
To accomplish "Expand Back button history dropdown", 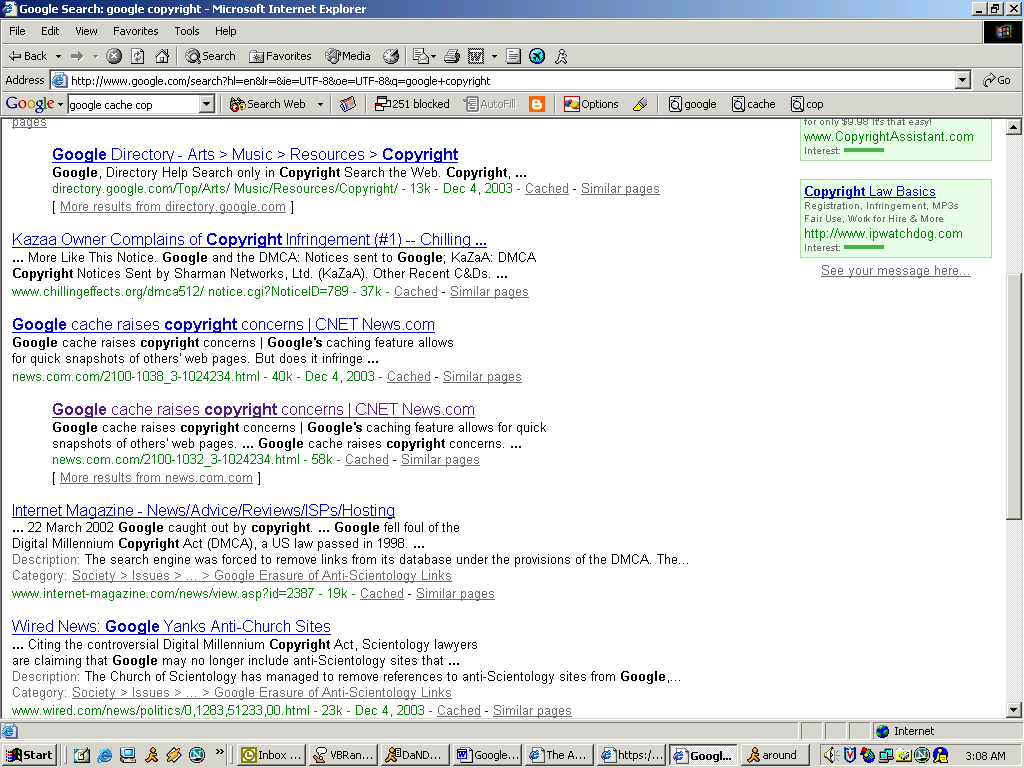I will coord(58,57).
